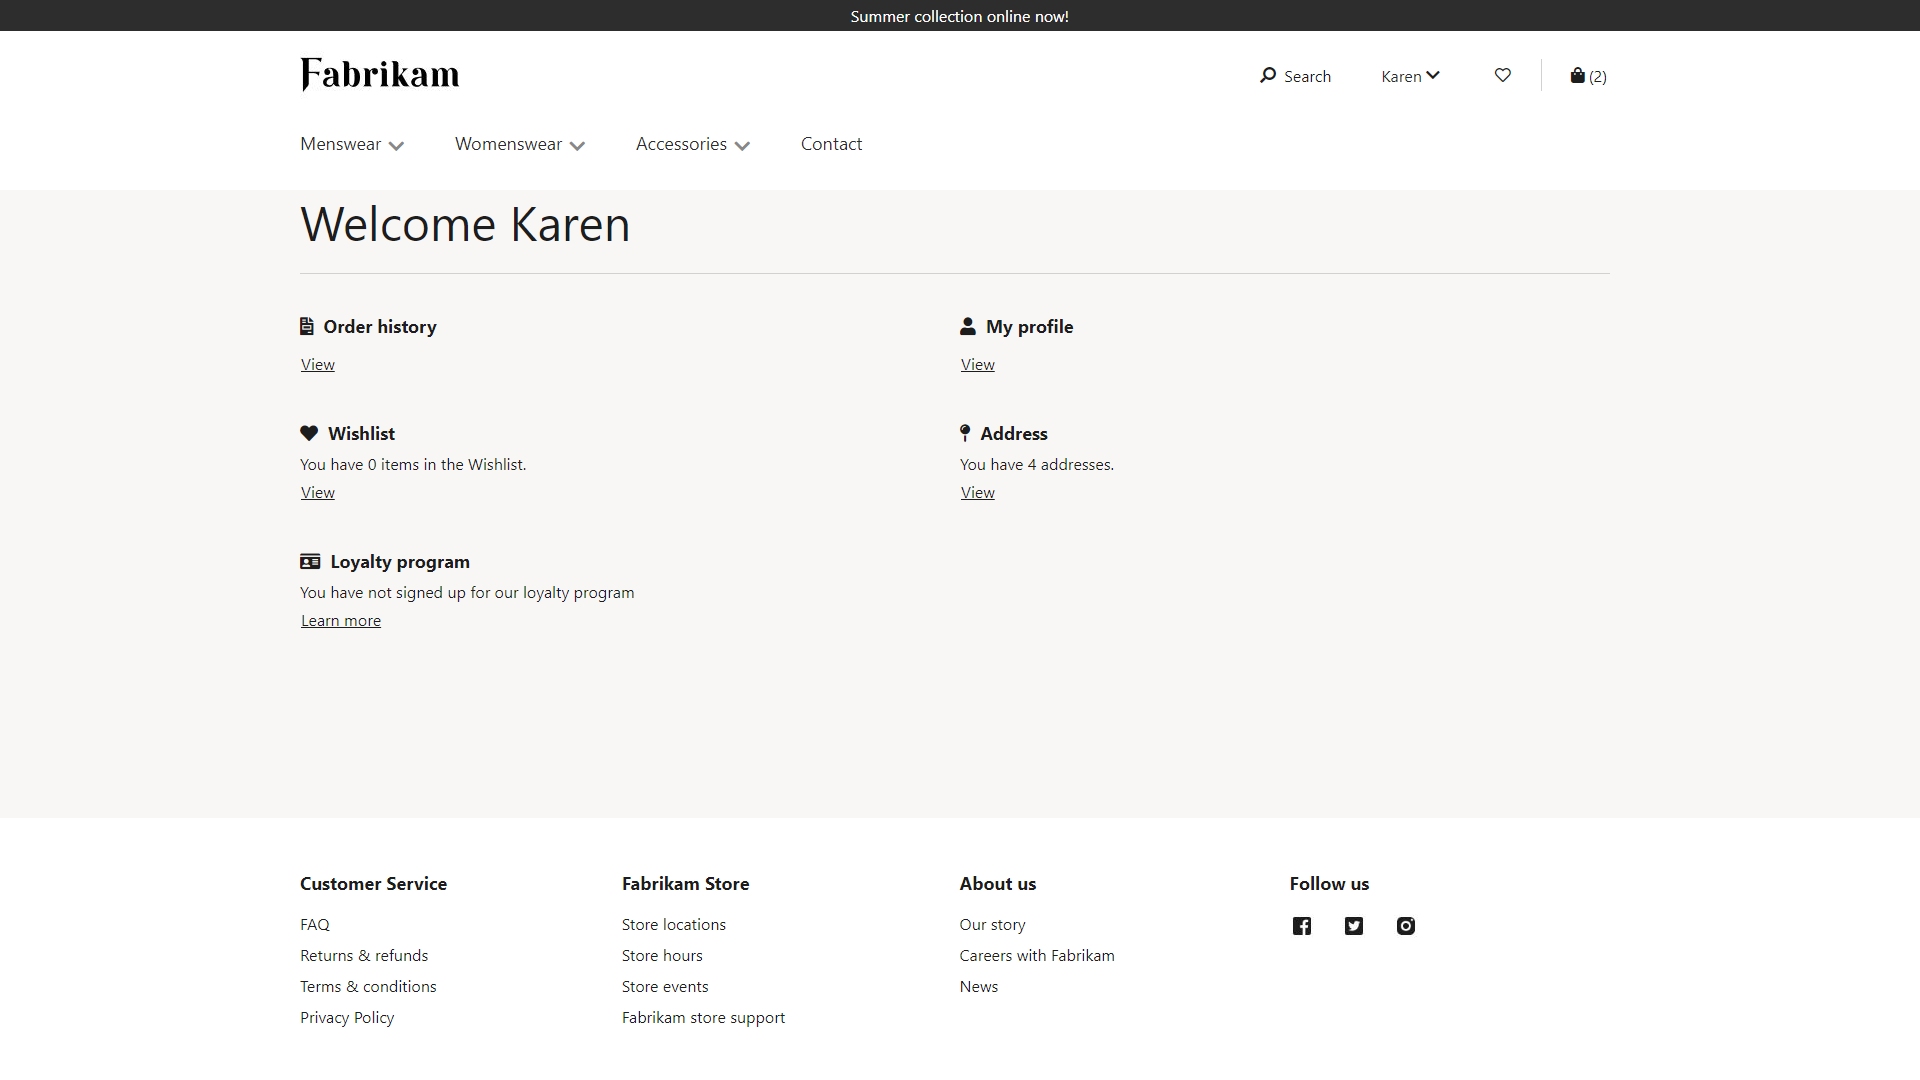Screen dimensions: 1920x1080
Task: View saved addresses section
Action: tap(977, 491)
